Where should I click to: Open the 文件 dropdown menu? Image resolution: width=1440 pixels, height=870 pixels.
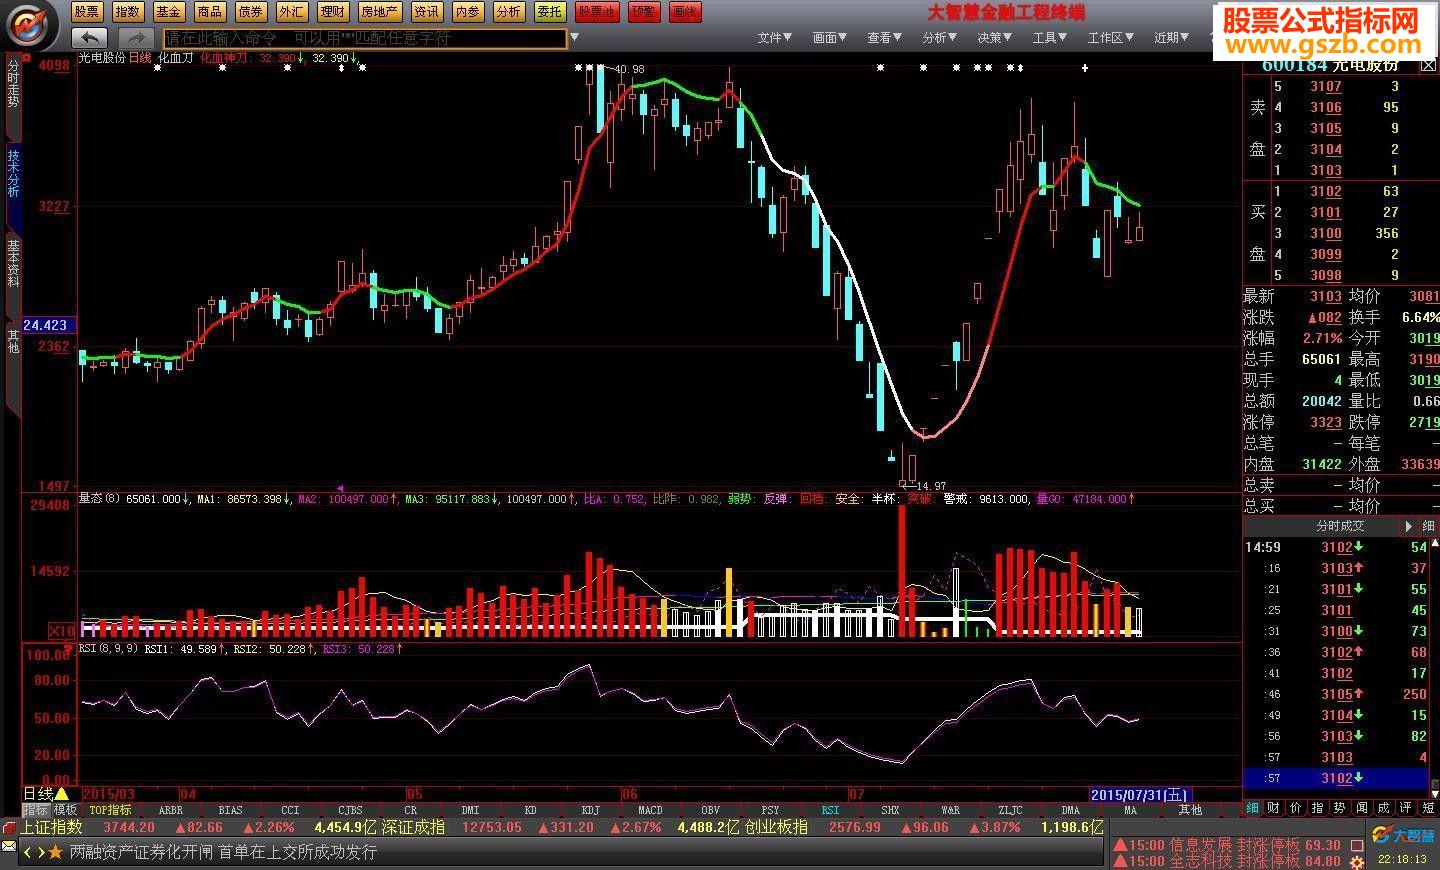coord(774,38)
